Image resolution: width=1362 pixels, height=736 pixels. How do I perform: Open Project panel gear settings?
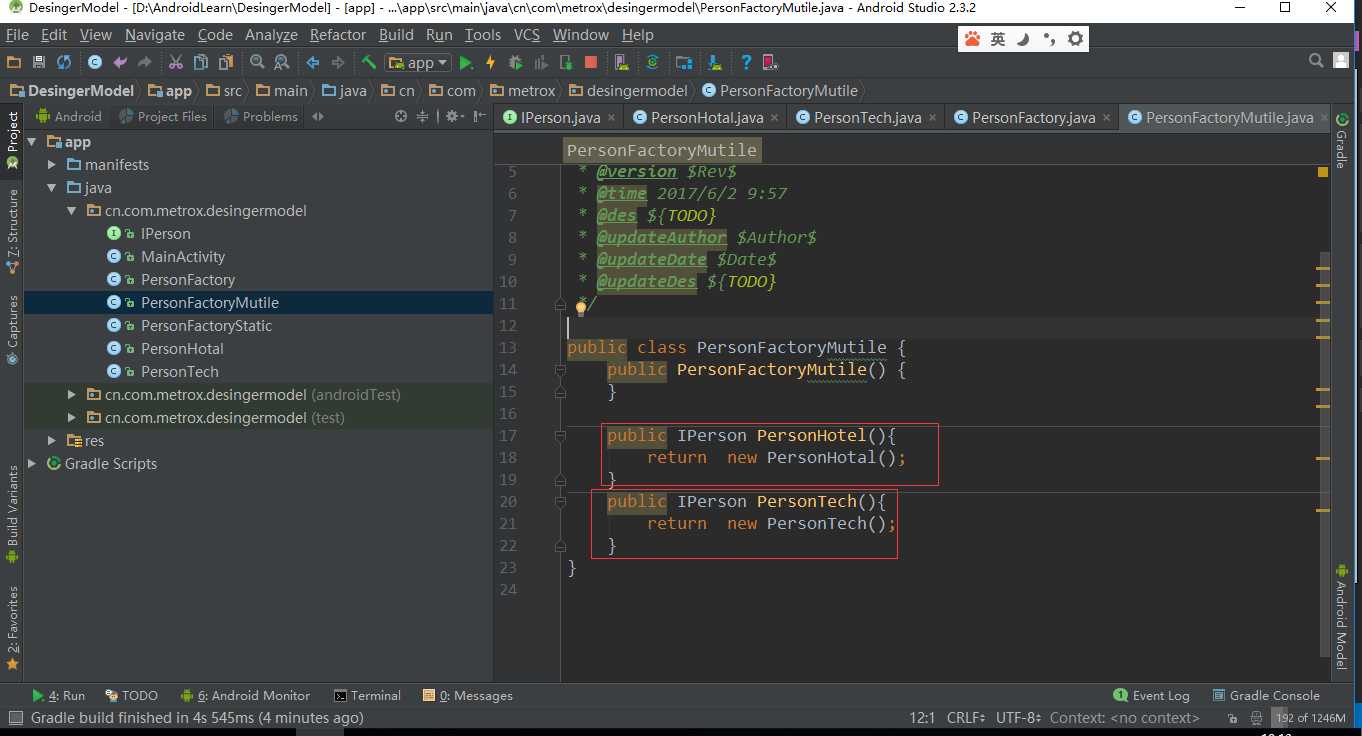453,116
